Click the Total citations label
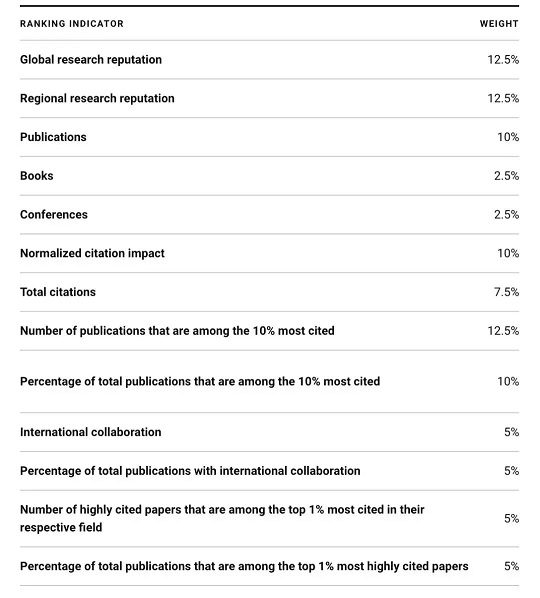Screen dimensions: 540x598 [x=58, y=292]
